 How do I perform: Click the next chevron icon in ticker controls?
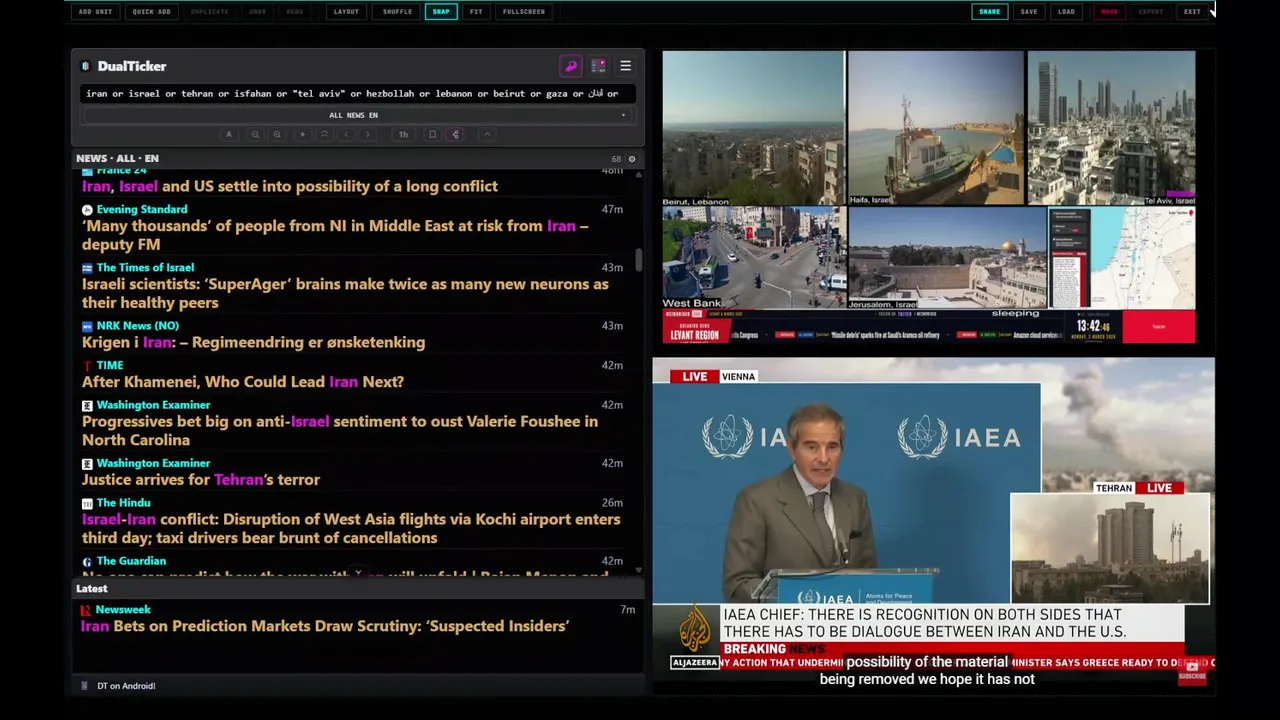coord(368,134)
